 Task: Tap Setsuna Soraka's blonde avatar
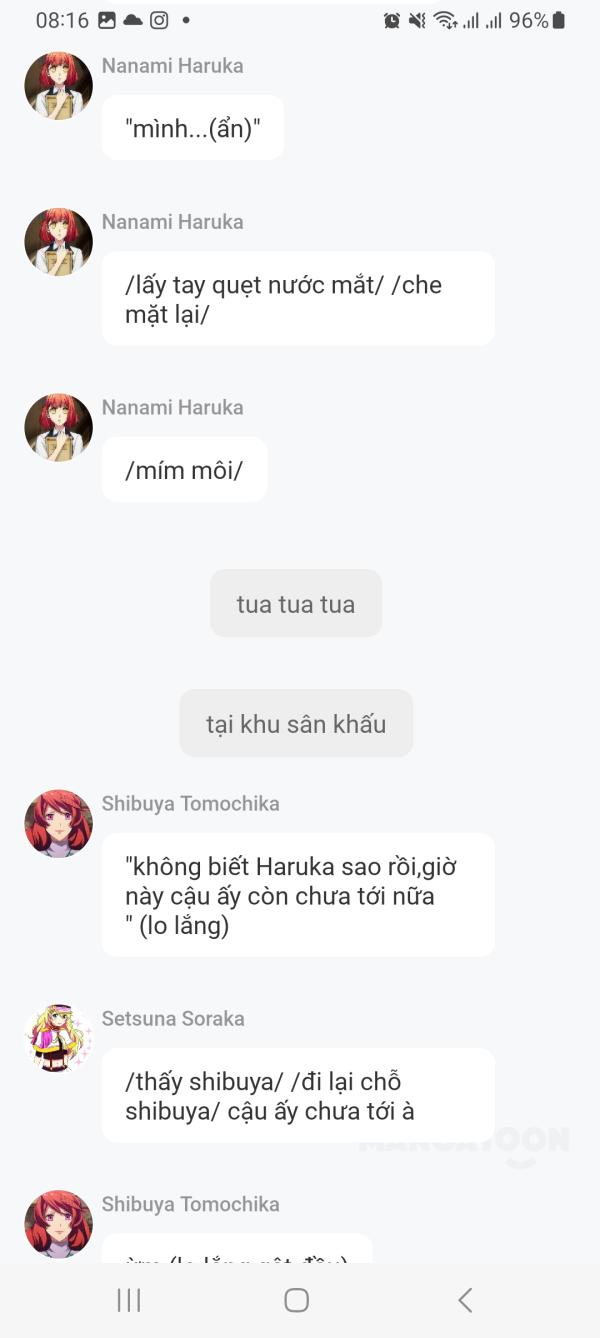click(x=58, y=1038)
